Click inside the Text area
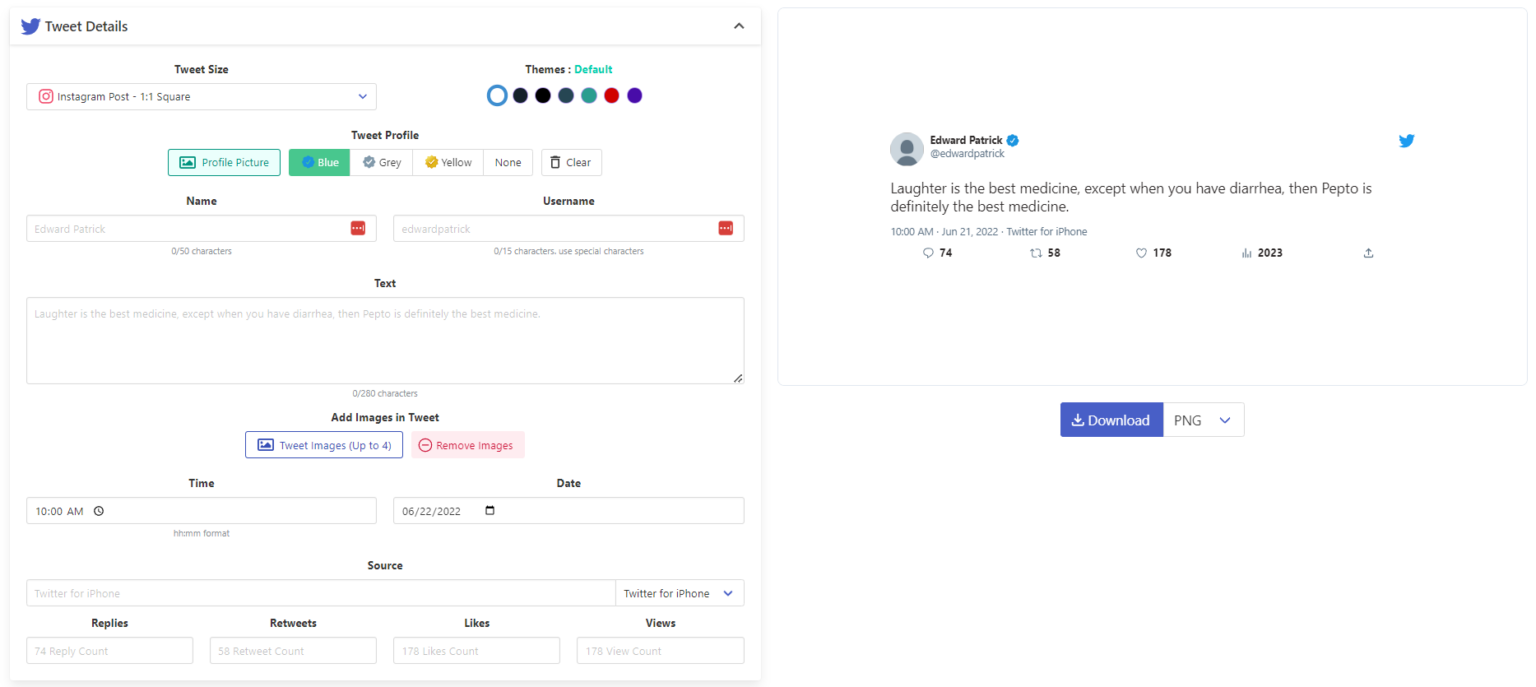Viewport: 1536px width, 687px height. tap(385, 340)
